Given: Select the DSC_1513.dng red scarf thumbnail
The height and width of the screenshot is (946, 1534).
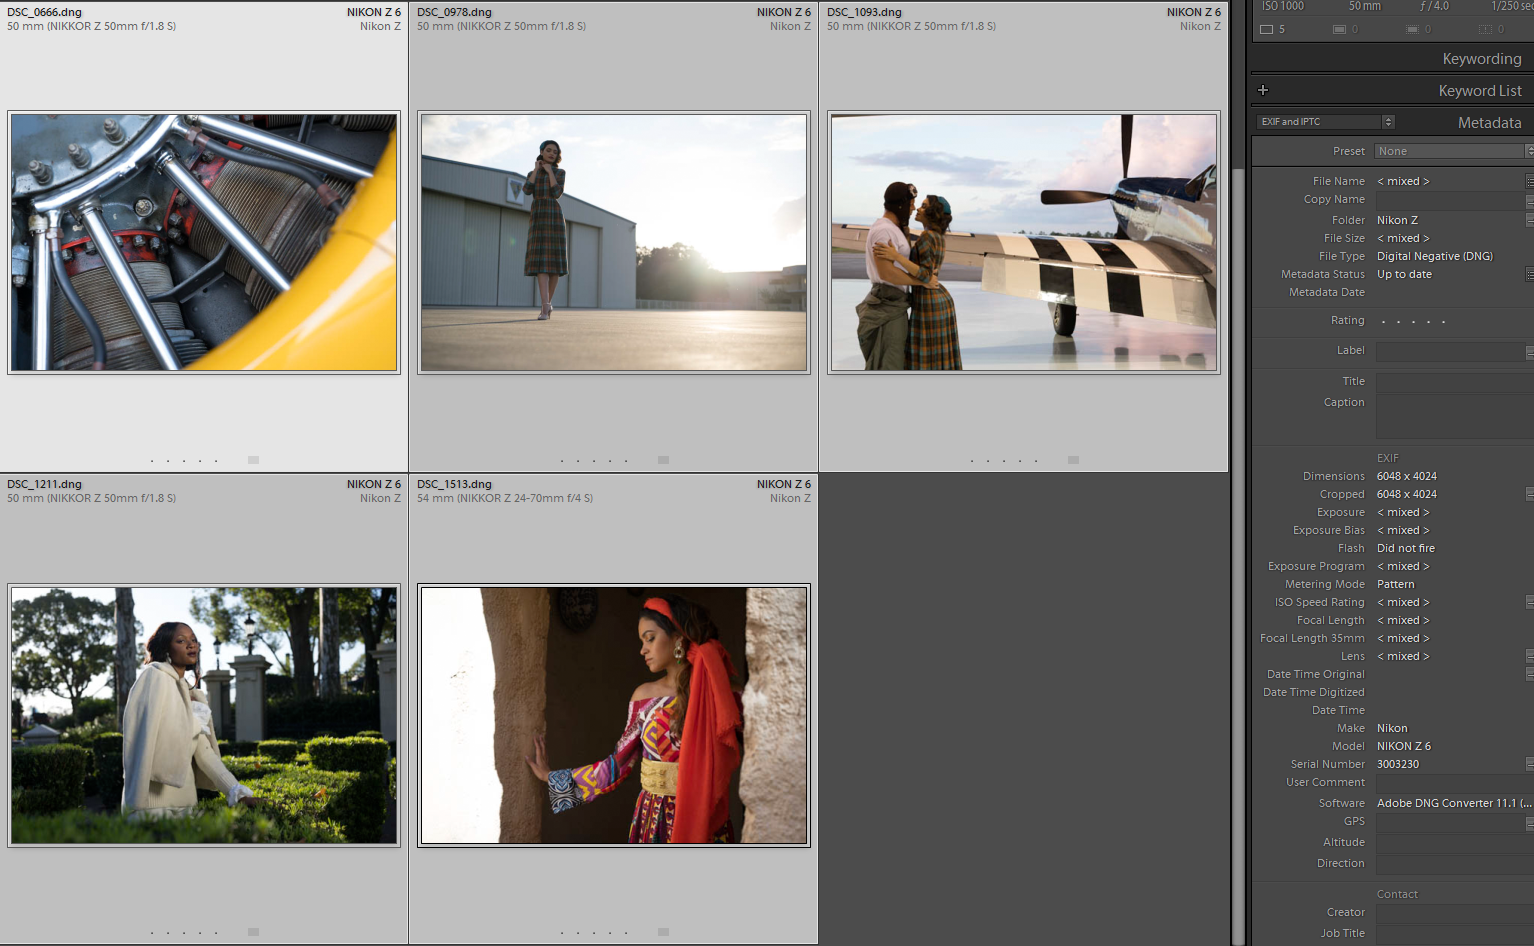Looking at the screenshot, I should 614,715.
